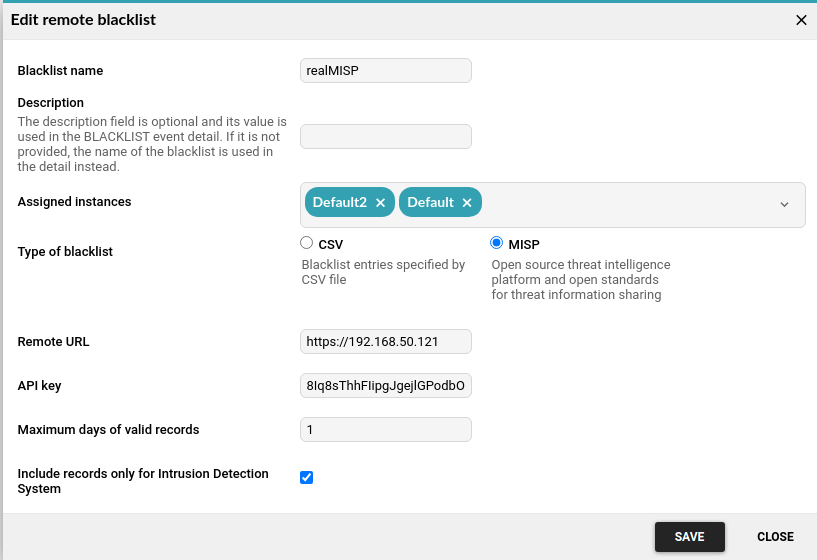Click the 'Assigned instances' label text

[75, 202]
